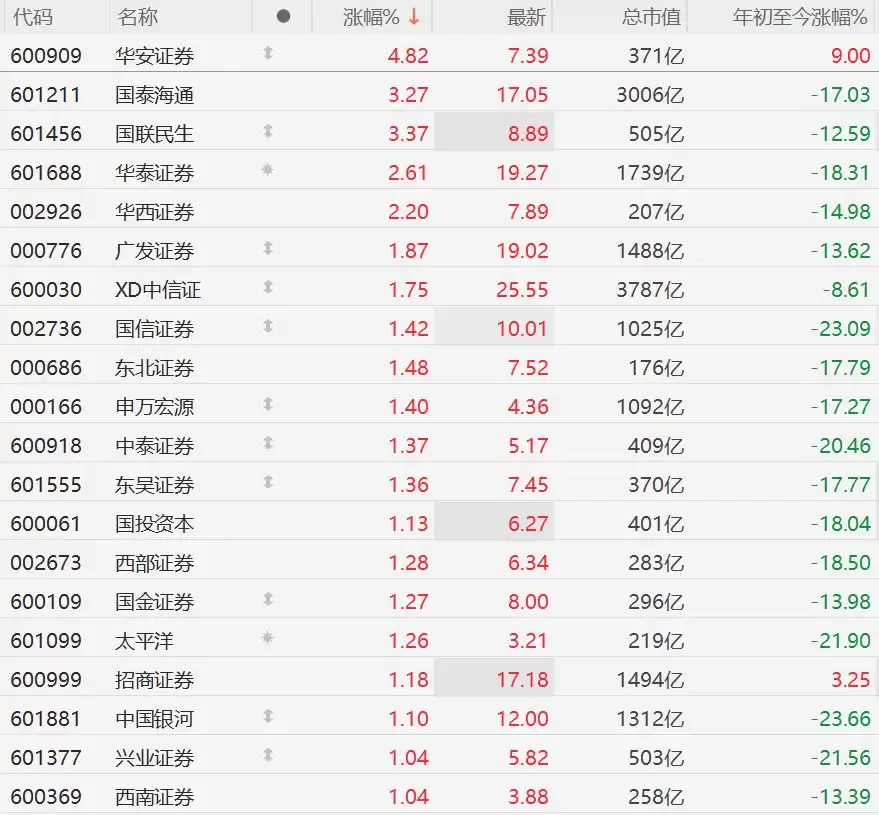
Task: Click the arrow marker icon in 东吴证券 row
Action: tap(268, 481)
